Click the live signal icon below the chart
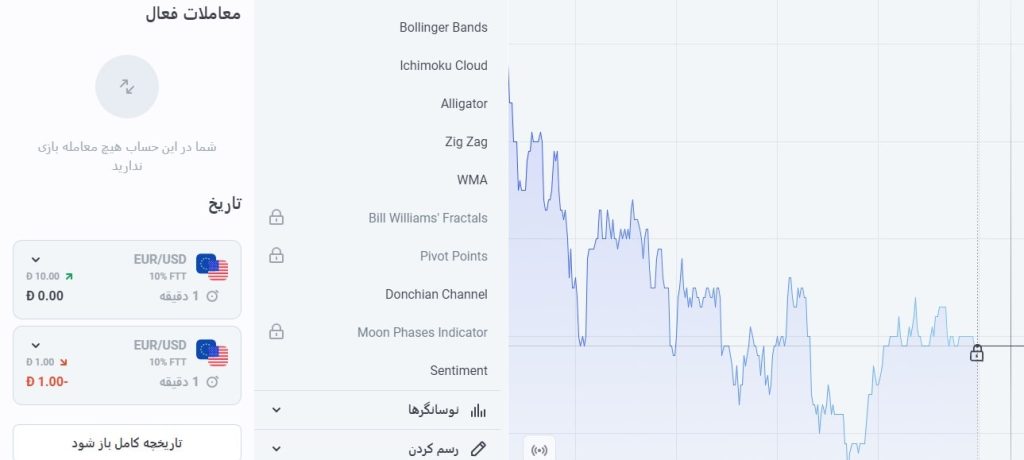 pyautogui.click(x=539, y=450)
